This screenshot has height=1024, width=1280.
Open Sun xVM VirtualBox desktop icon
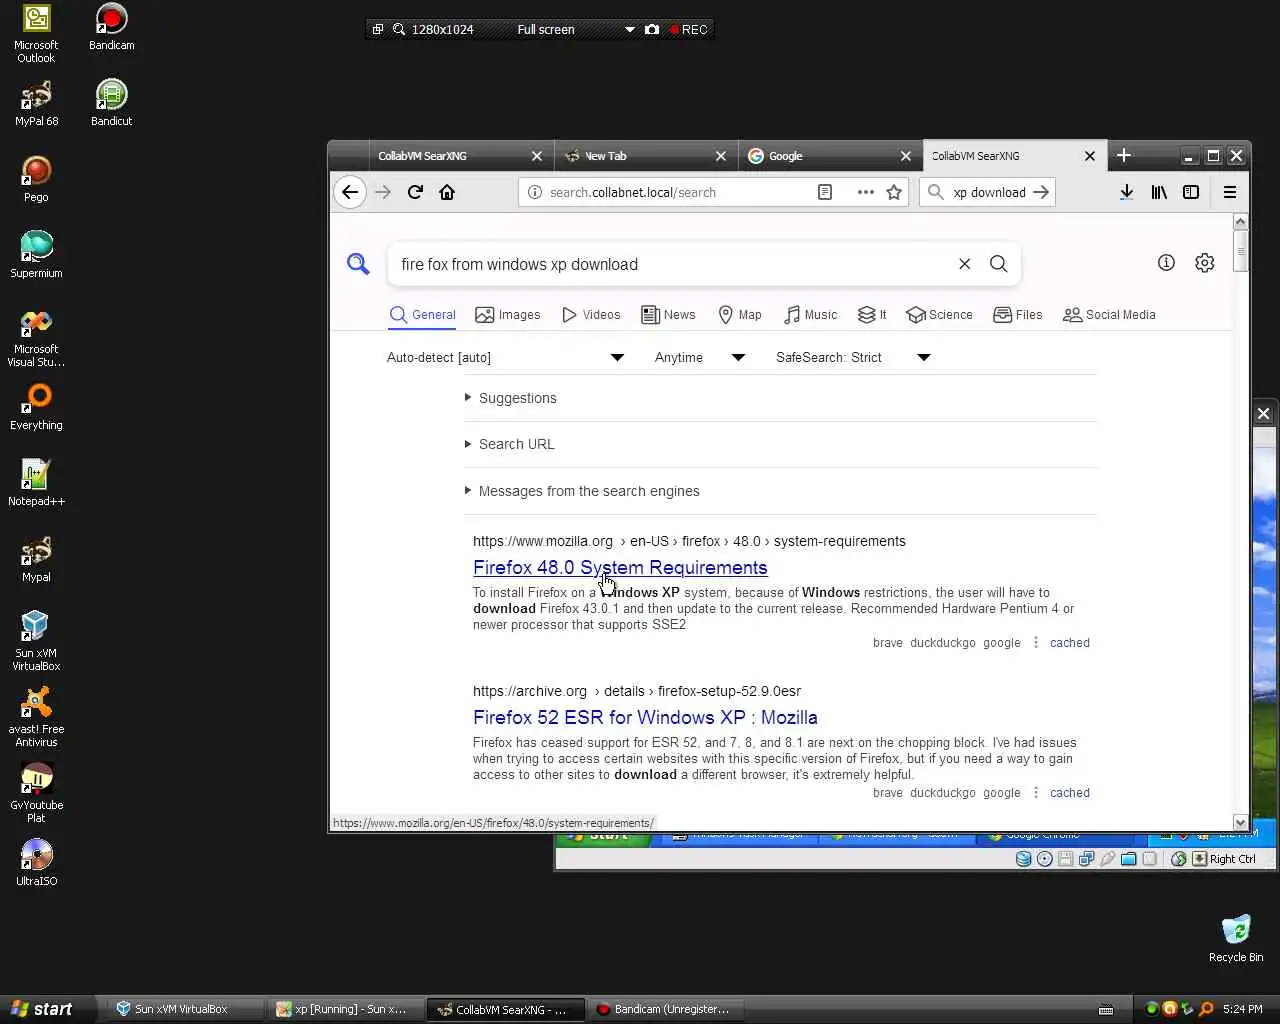click(x=37, y=641)
